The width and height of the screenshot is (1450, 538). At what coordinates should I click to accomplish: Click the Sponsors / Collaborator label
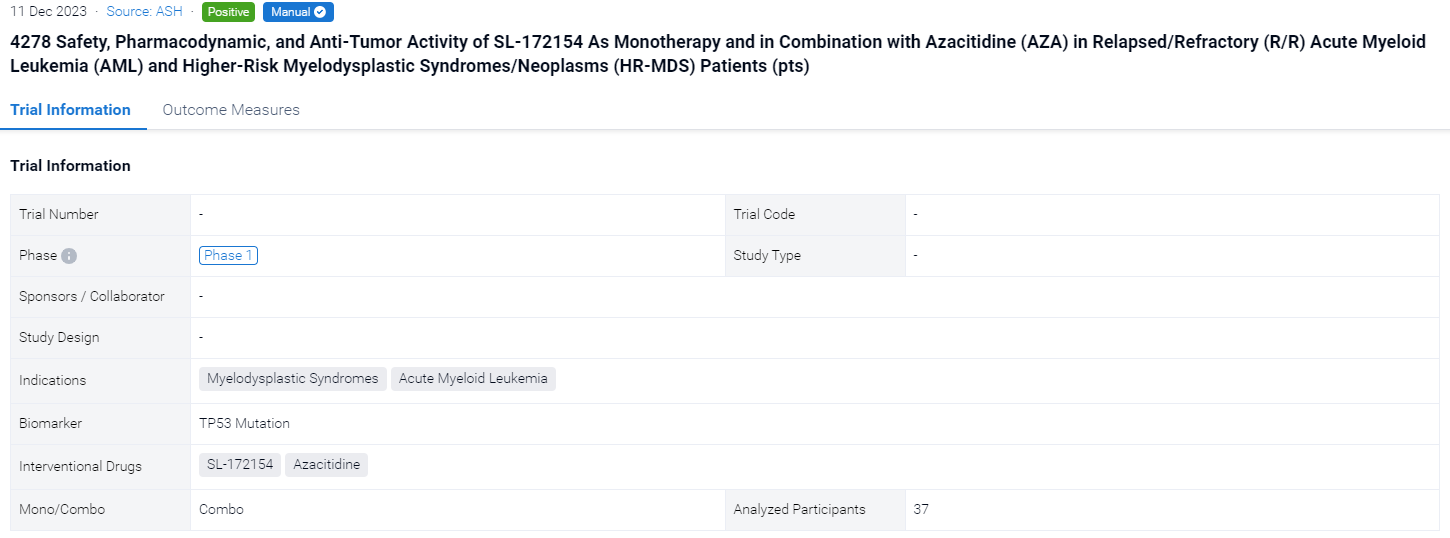(92, 296)
